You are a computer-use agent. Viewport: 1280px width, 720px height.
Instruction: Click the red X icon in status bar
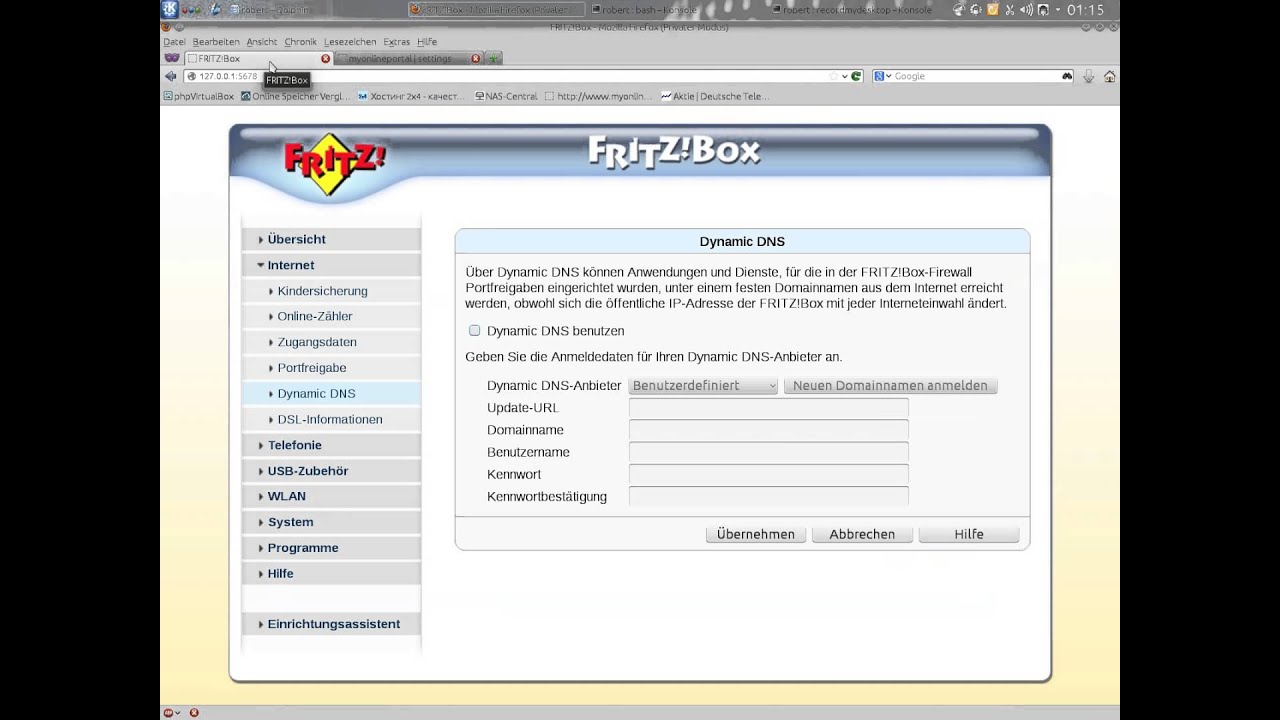(194, 713)
